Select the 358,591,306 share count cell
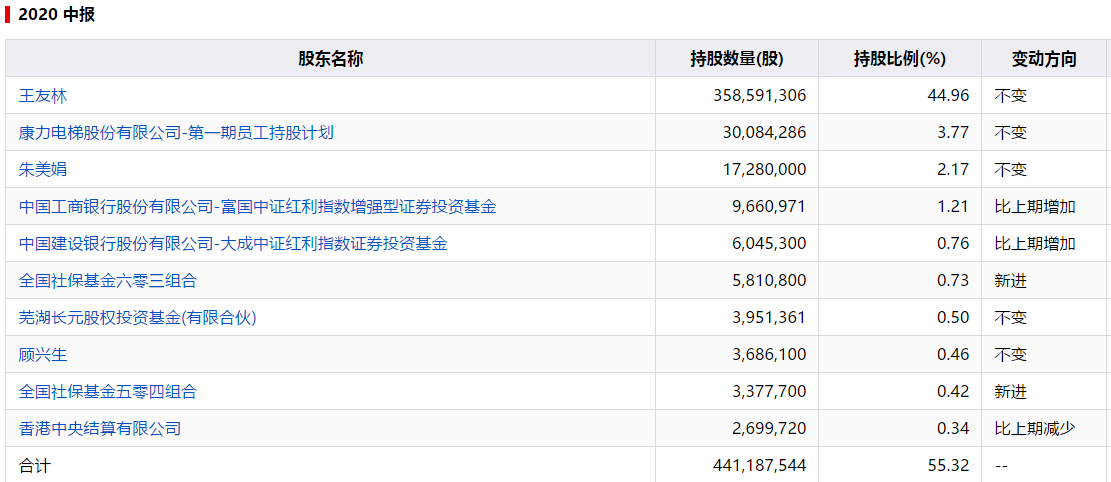 [x=760, y=96]
